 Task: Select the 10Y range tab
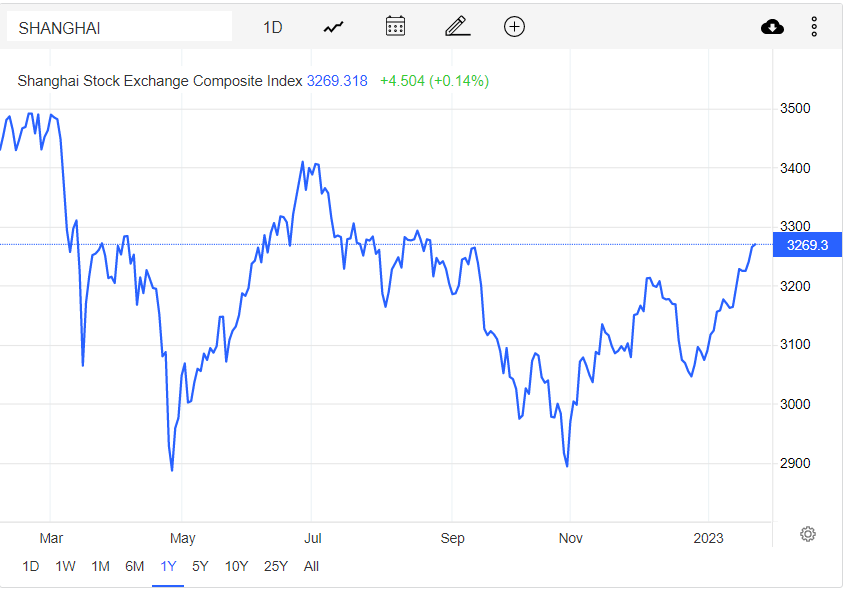click(237, 566)
